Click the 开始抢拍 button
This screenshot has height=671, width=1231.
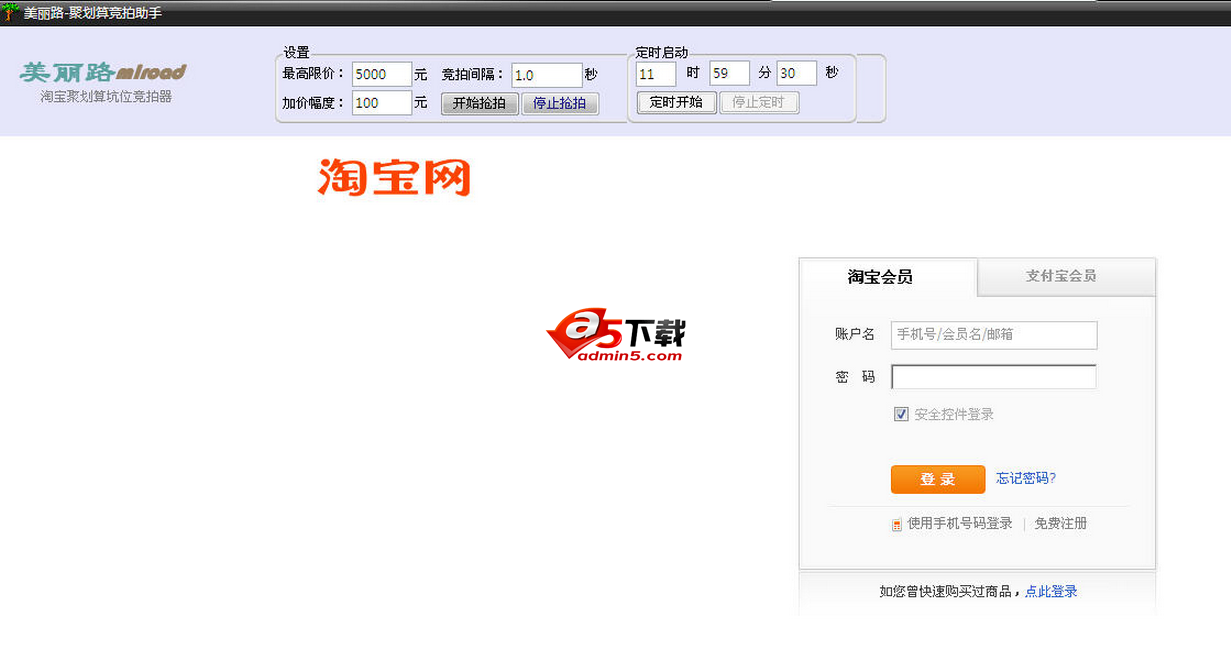(480, 103)
